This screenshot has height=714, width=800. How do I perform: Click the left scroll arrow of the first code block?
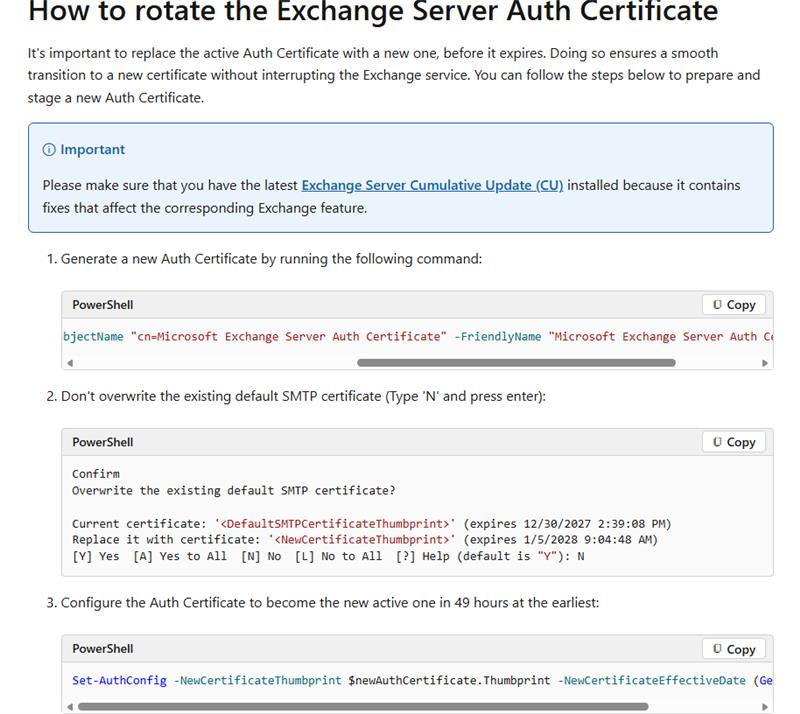(70, 363)
